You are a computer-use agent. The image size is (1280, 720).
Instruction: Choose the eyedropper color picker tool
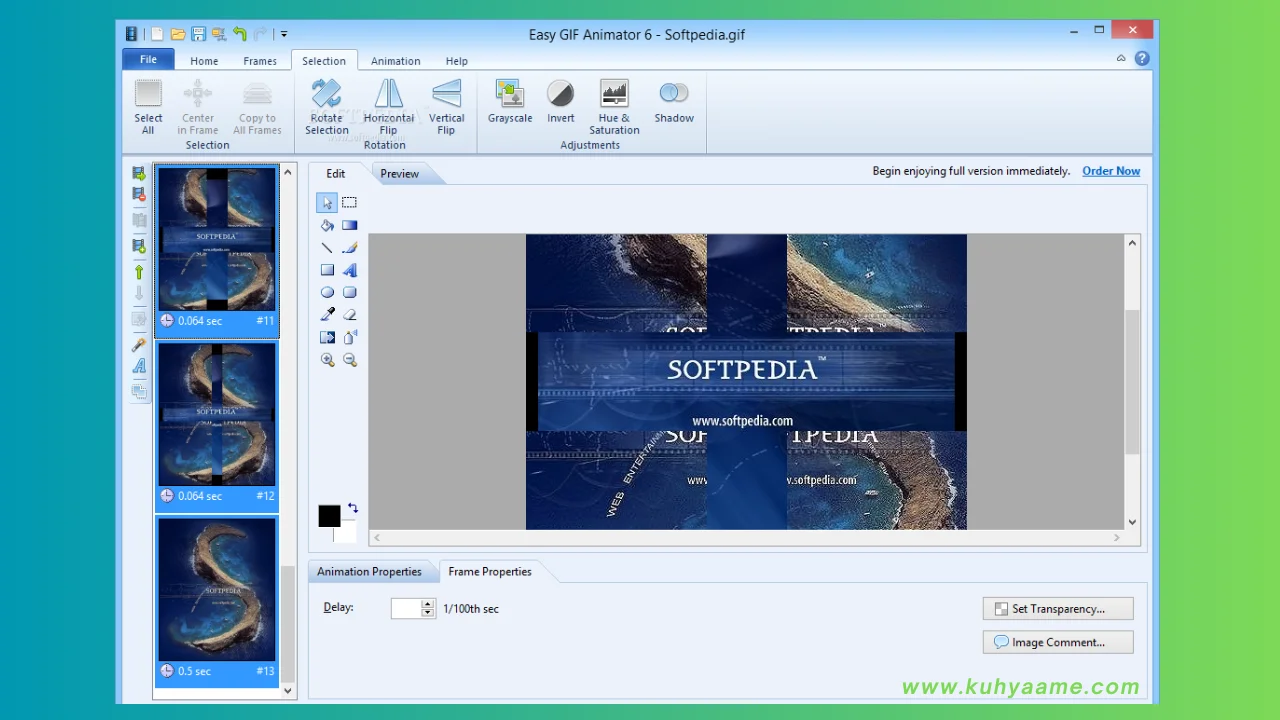coord(327,314)
